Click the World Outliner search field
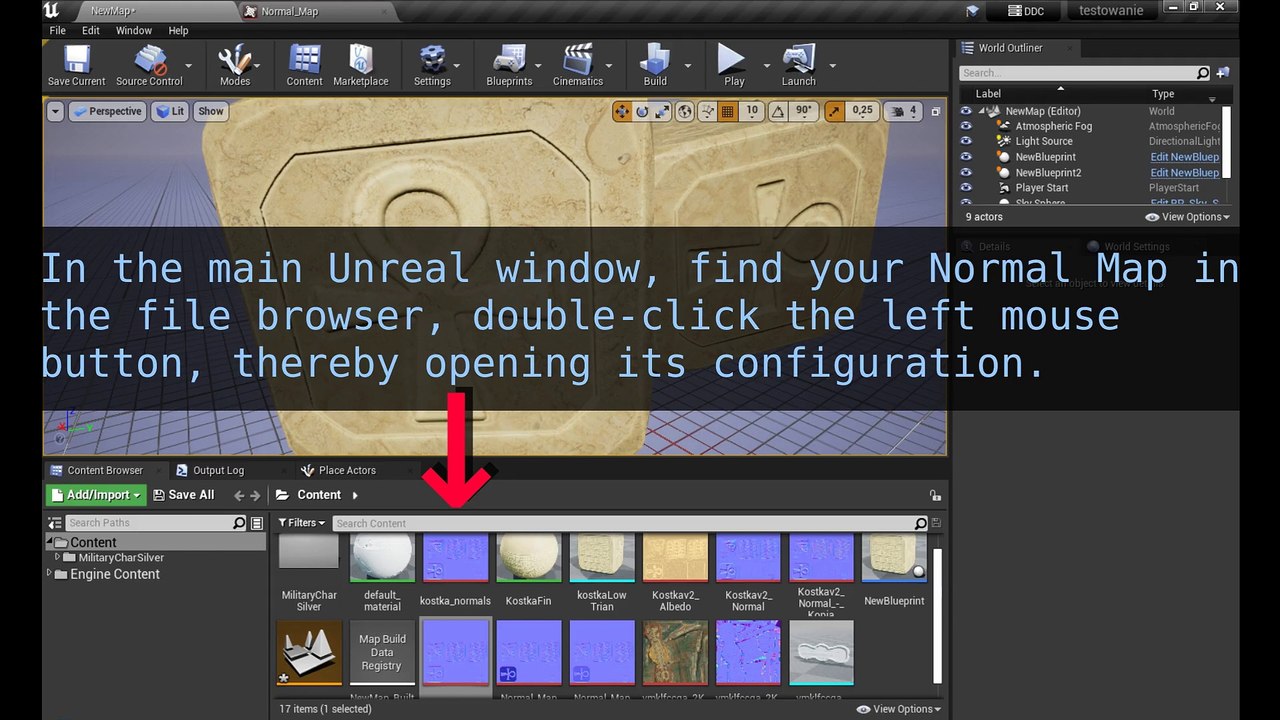Screen dimensions: 1280x720 pyautogui.click(x=1084, y=73)
